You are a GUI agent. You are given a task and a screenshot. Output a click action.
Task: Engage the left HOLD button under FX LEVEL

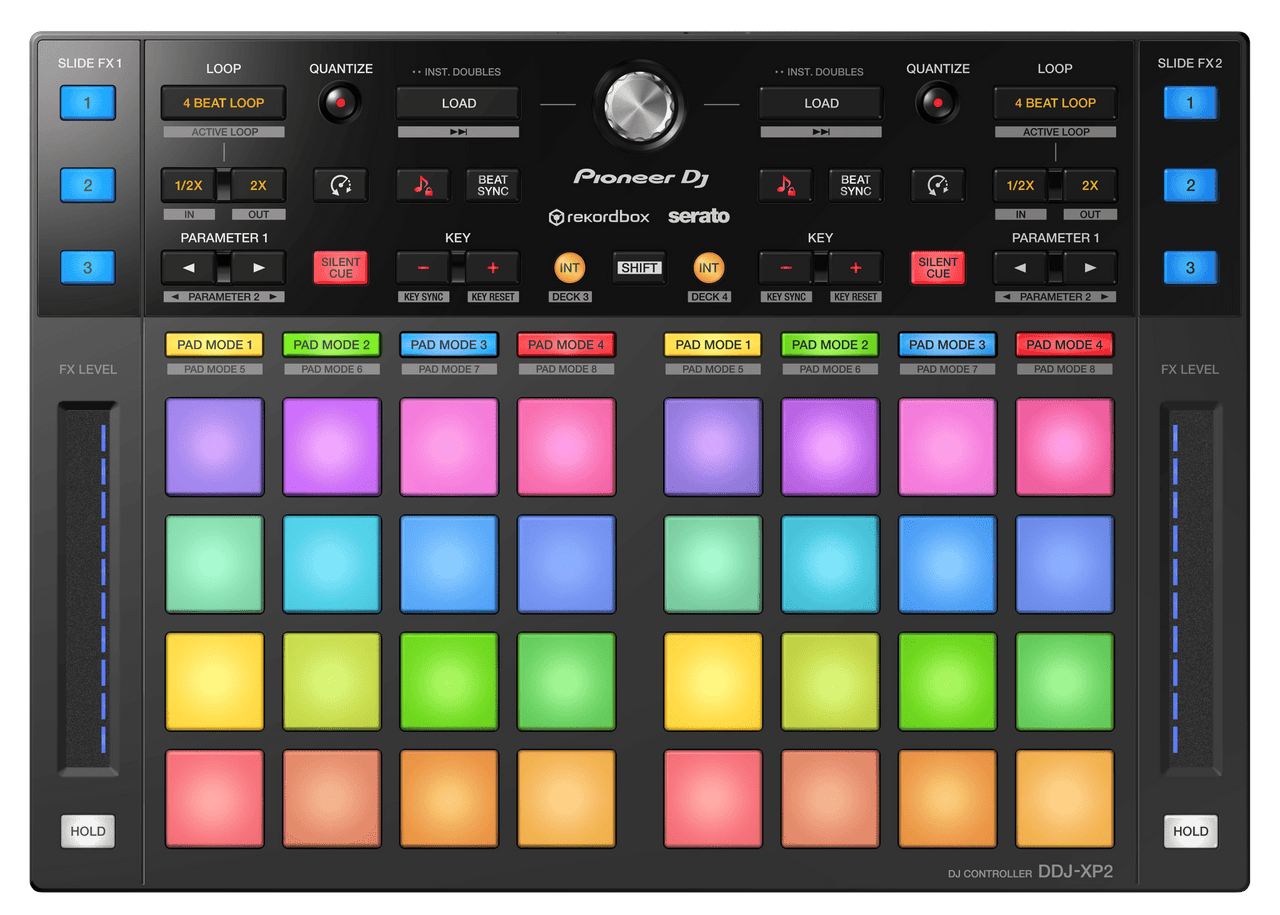coord(88,831)
